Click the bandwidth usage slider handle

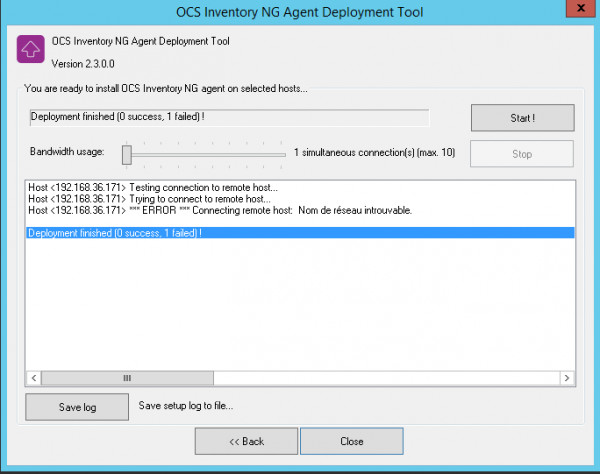tap(127, 155)
